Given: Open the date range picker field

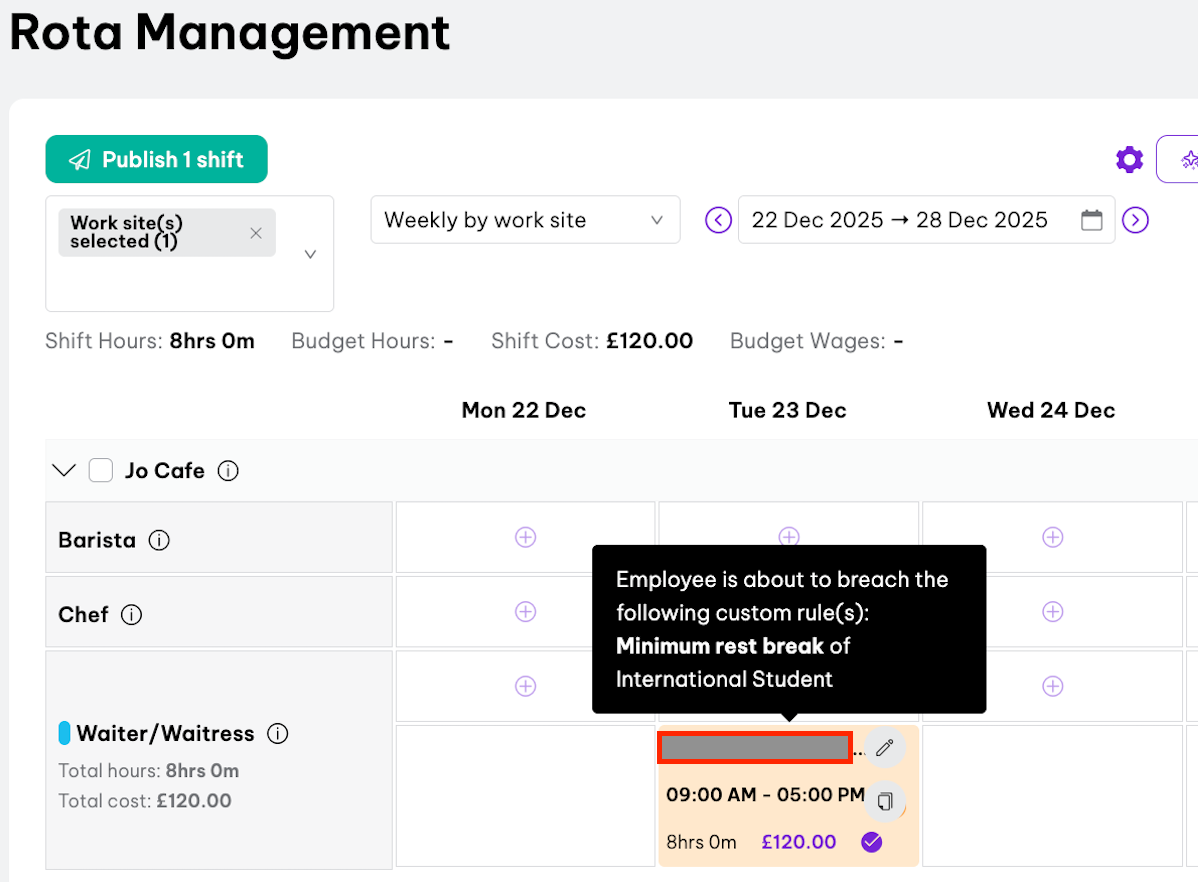Looking at the screenshot, I should (925, 220).
